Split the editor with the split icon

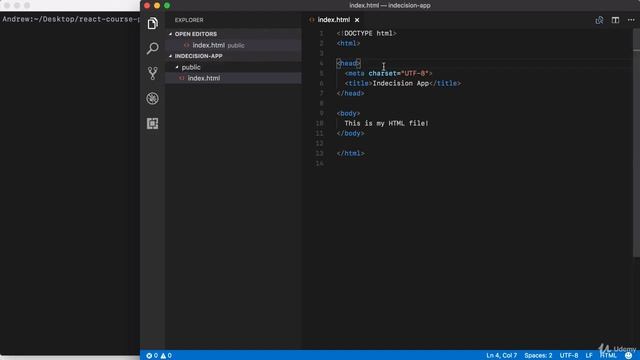(615, 20)
